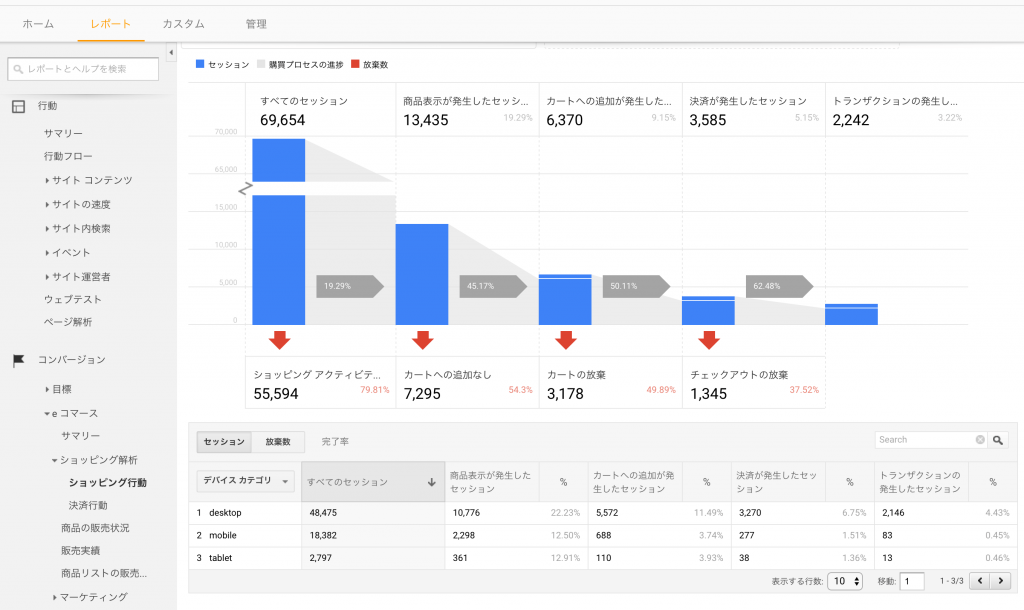This screenshot has height=610, width=1024.
Task: Open 決済行動 report in the sidebar
Action: [88, 505]
